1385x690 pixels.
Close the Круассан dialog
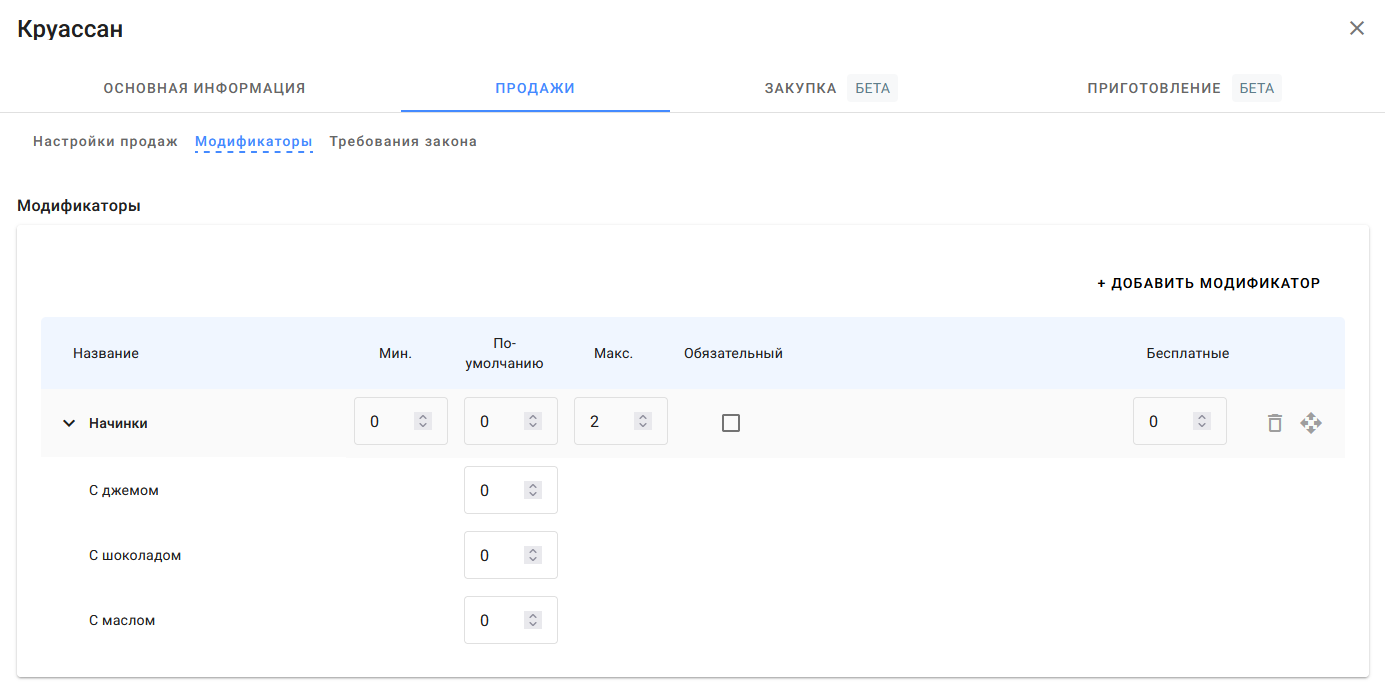pos(1356,28)
